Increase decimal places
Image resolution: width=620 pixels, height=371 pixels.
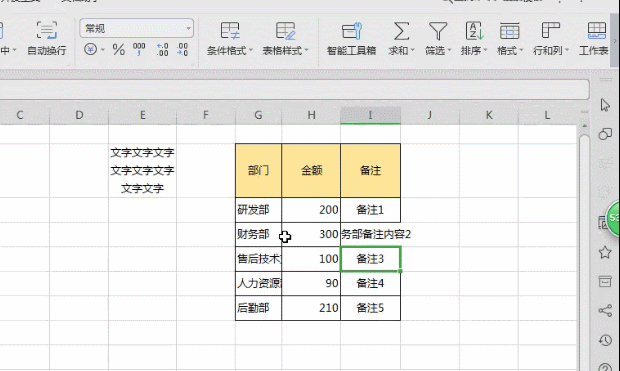pyautogui.click(x=163, y=49)
